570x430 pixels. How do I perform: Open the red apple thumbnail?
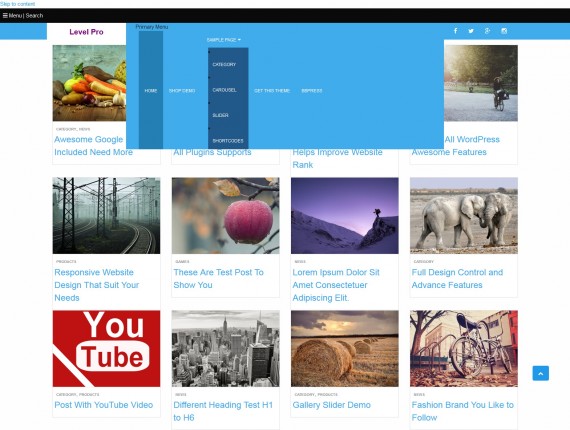[225, 216]
